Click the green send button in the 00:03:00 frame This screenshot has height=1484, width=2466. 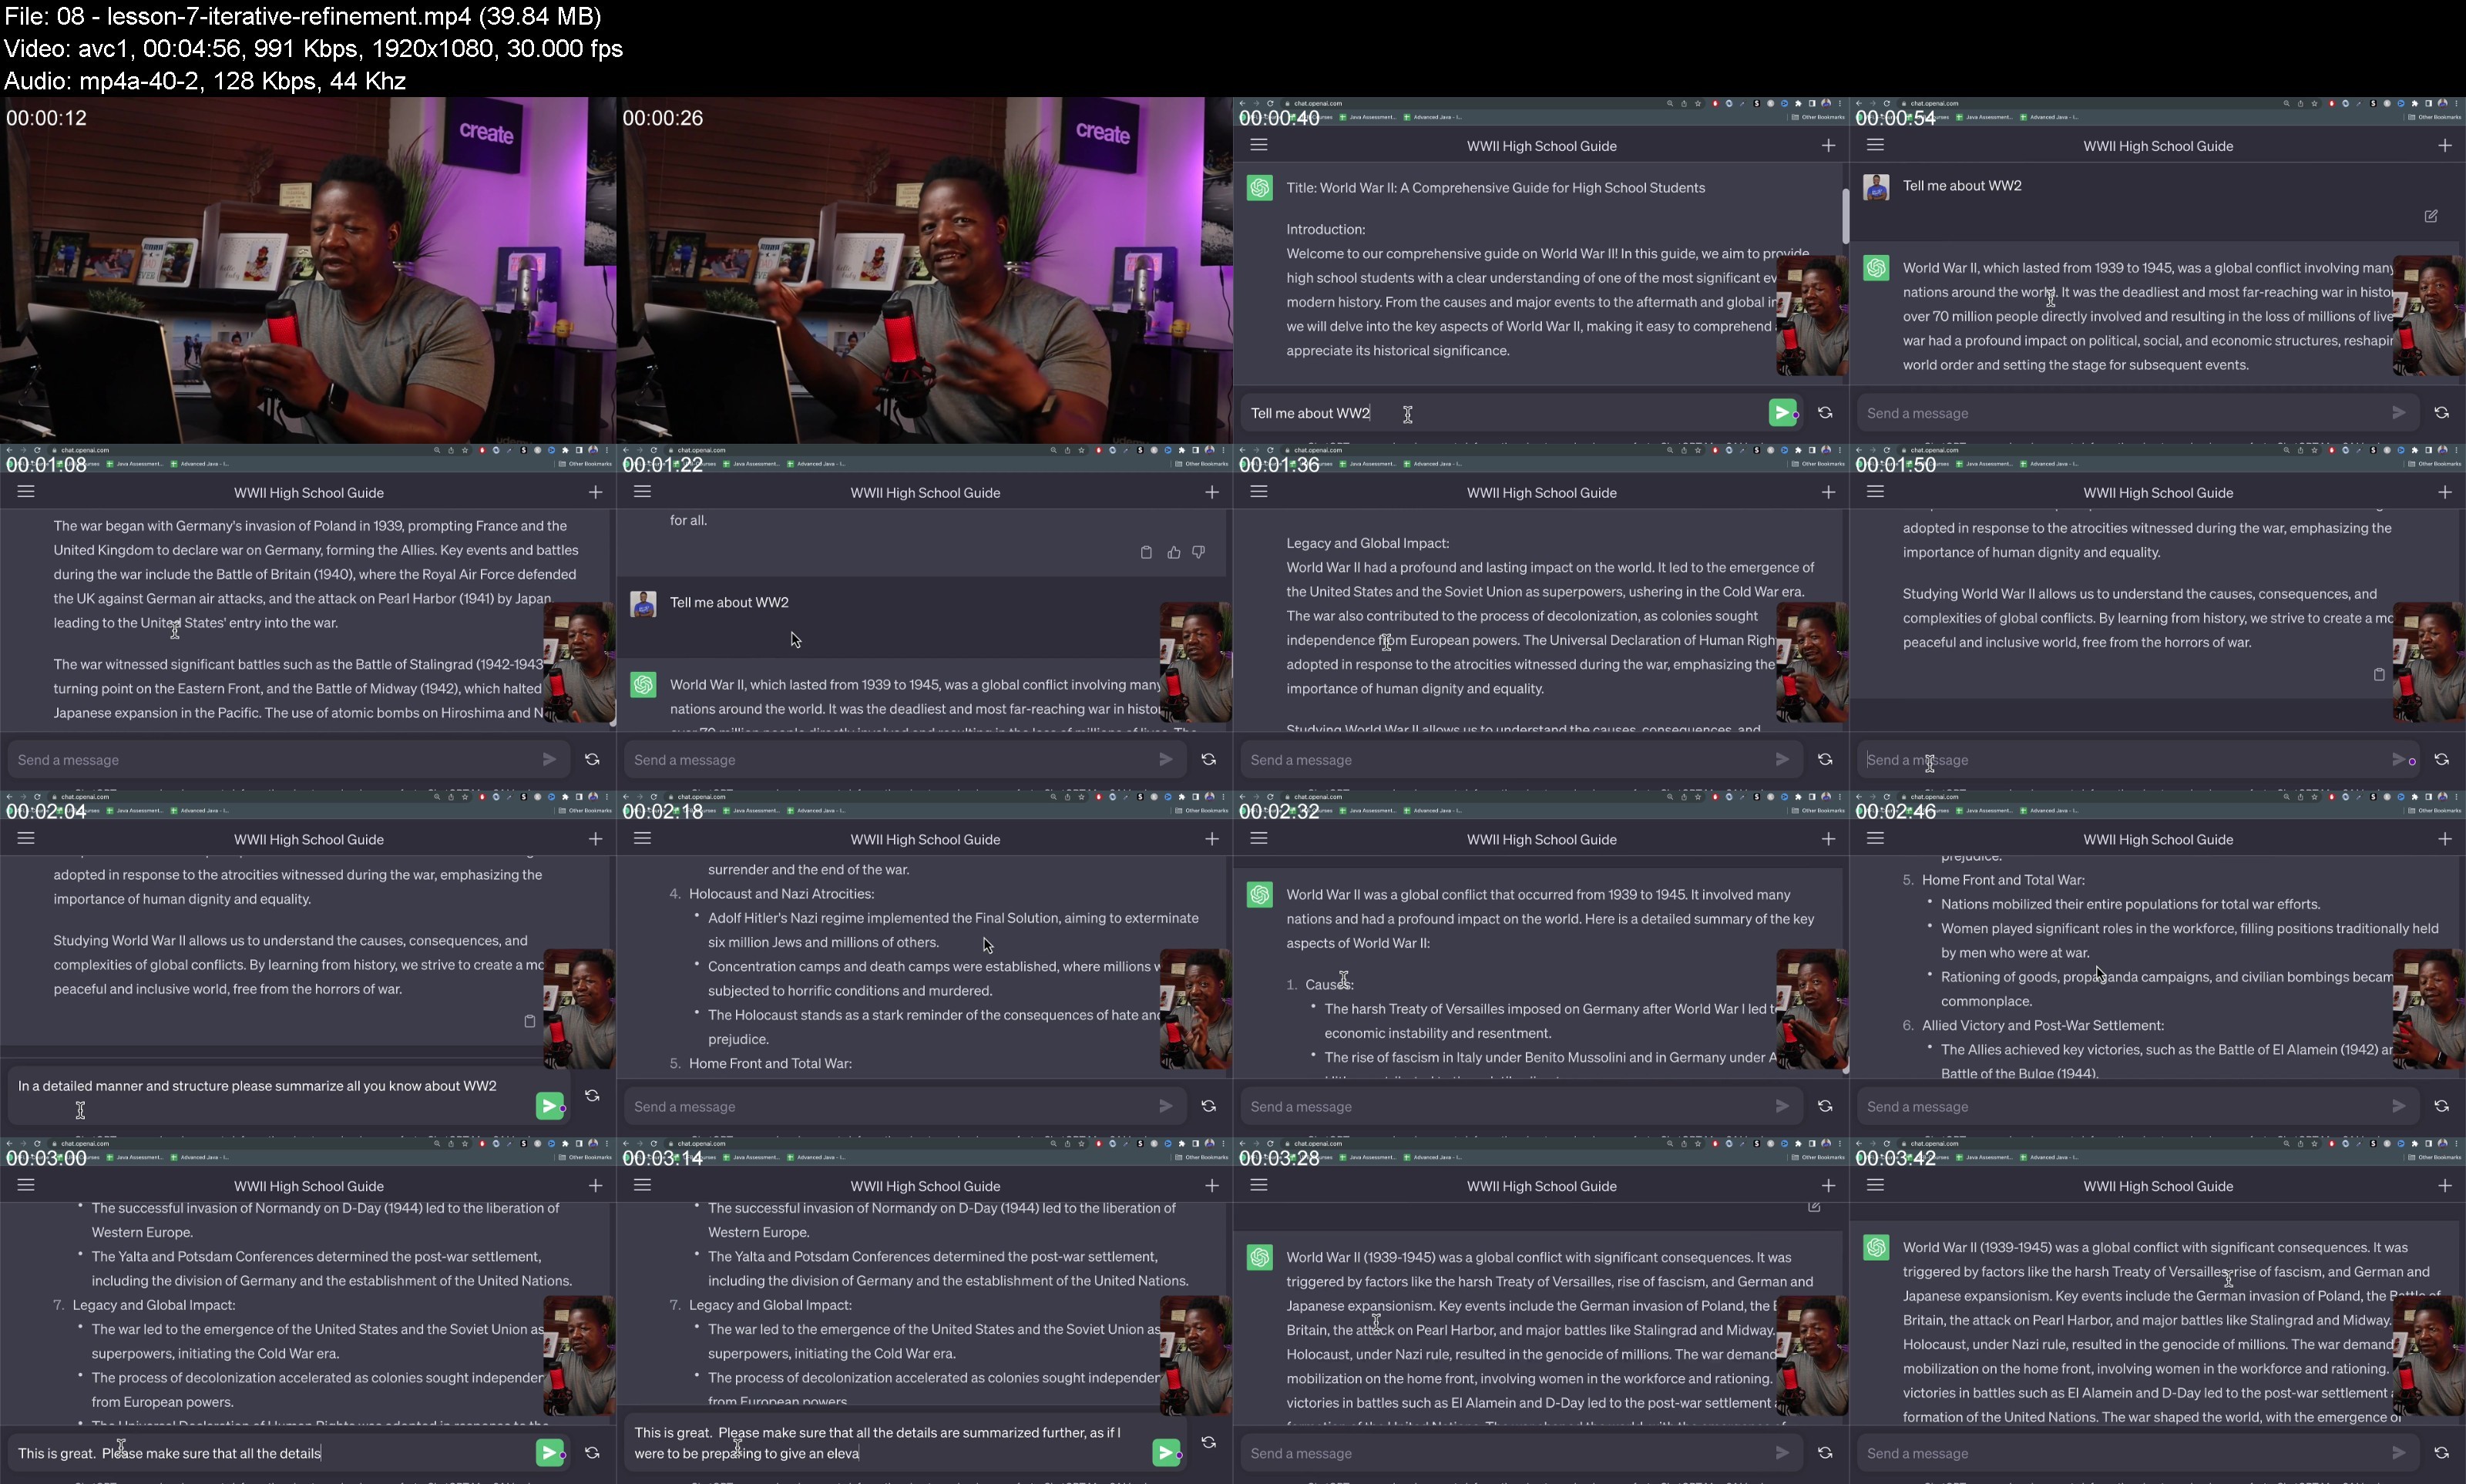[549, 1452]
